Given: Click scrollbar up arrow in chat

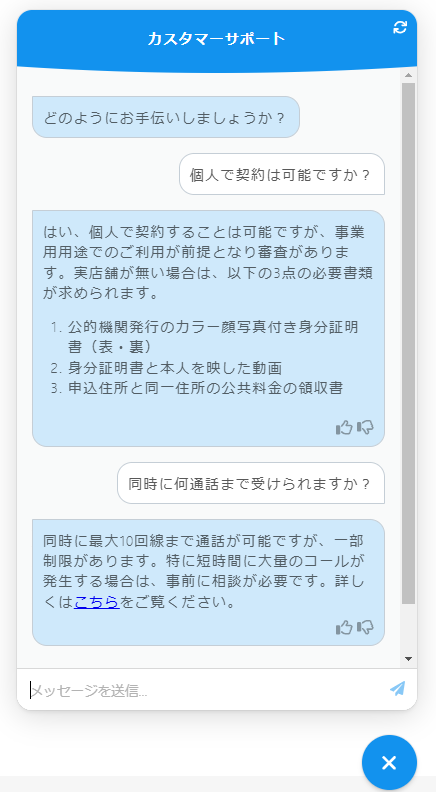Looking at the screenshot, I should click(x=409, y=75).
